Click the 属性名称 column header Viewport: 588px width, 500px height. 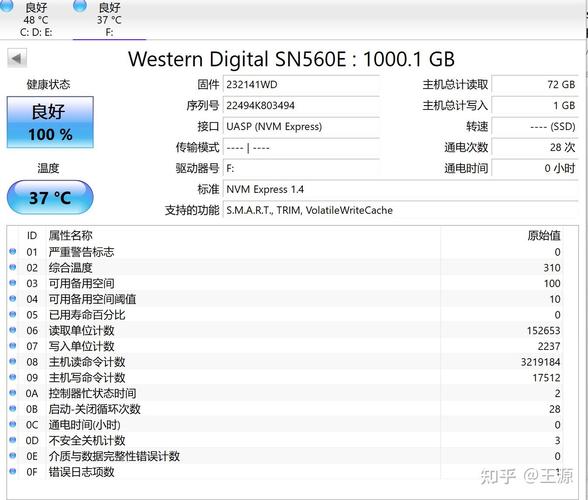point(70,236)
